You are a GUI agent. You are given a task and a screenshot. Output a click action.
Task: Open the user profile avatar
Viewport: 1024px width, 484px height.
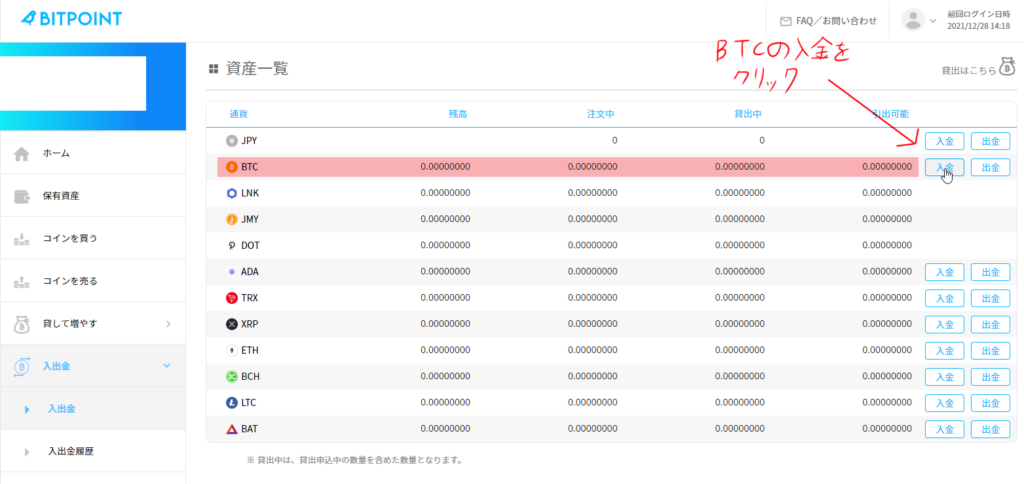(x=912, y=20)
